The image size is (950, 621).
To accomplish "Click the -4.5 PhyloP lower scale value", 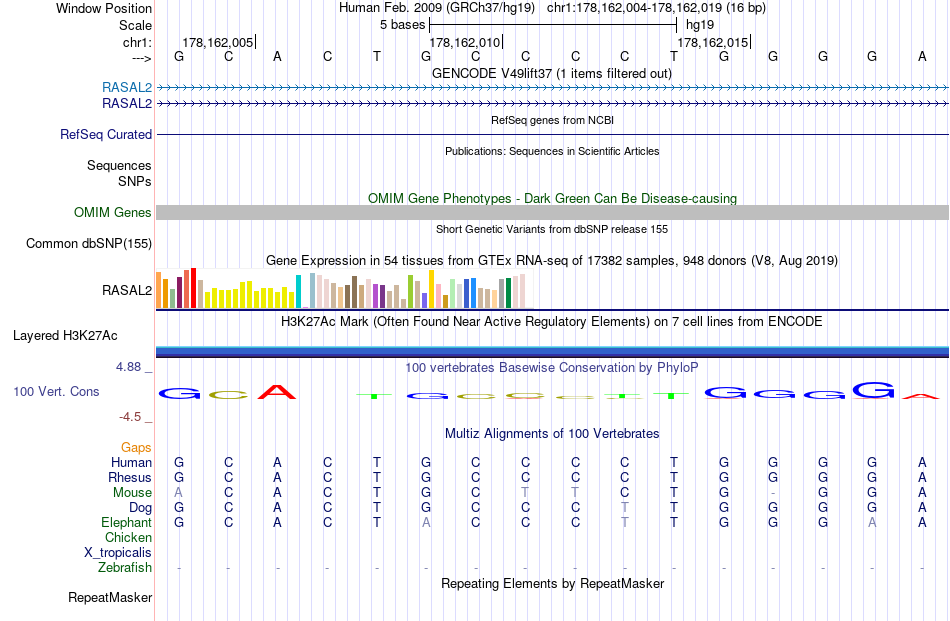I will [x=130, y=417].
